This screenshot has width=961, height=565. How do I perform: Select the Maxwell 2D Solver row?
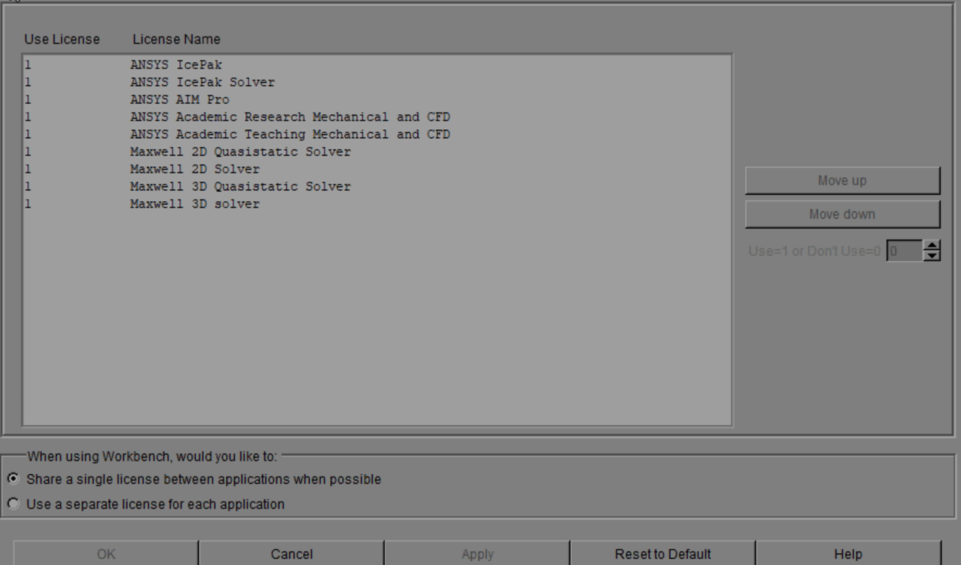pyautogui.click(x=377, y=169)
